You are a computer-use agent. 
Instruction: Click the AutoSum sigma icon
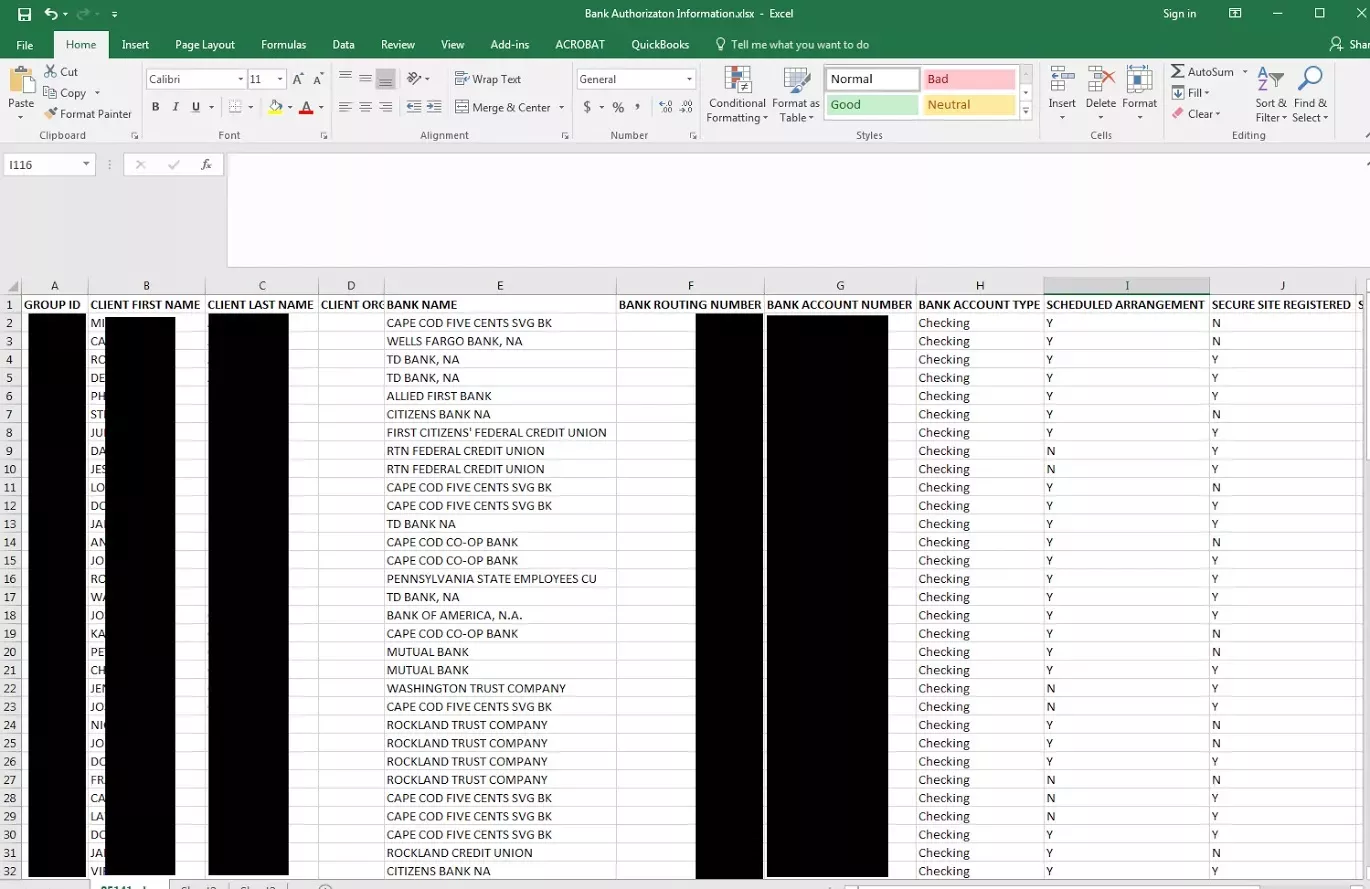(1178, 72)
